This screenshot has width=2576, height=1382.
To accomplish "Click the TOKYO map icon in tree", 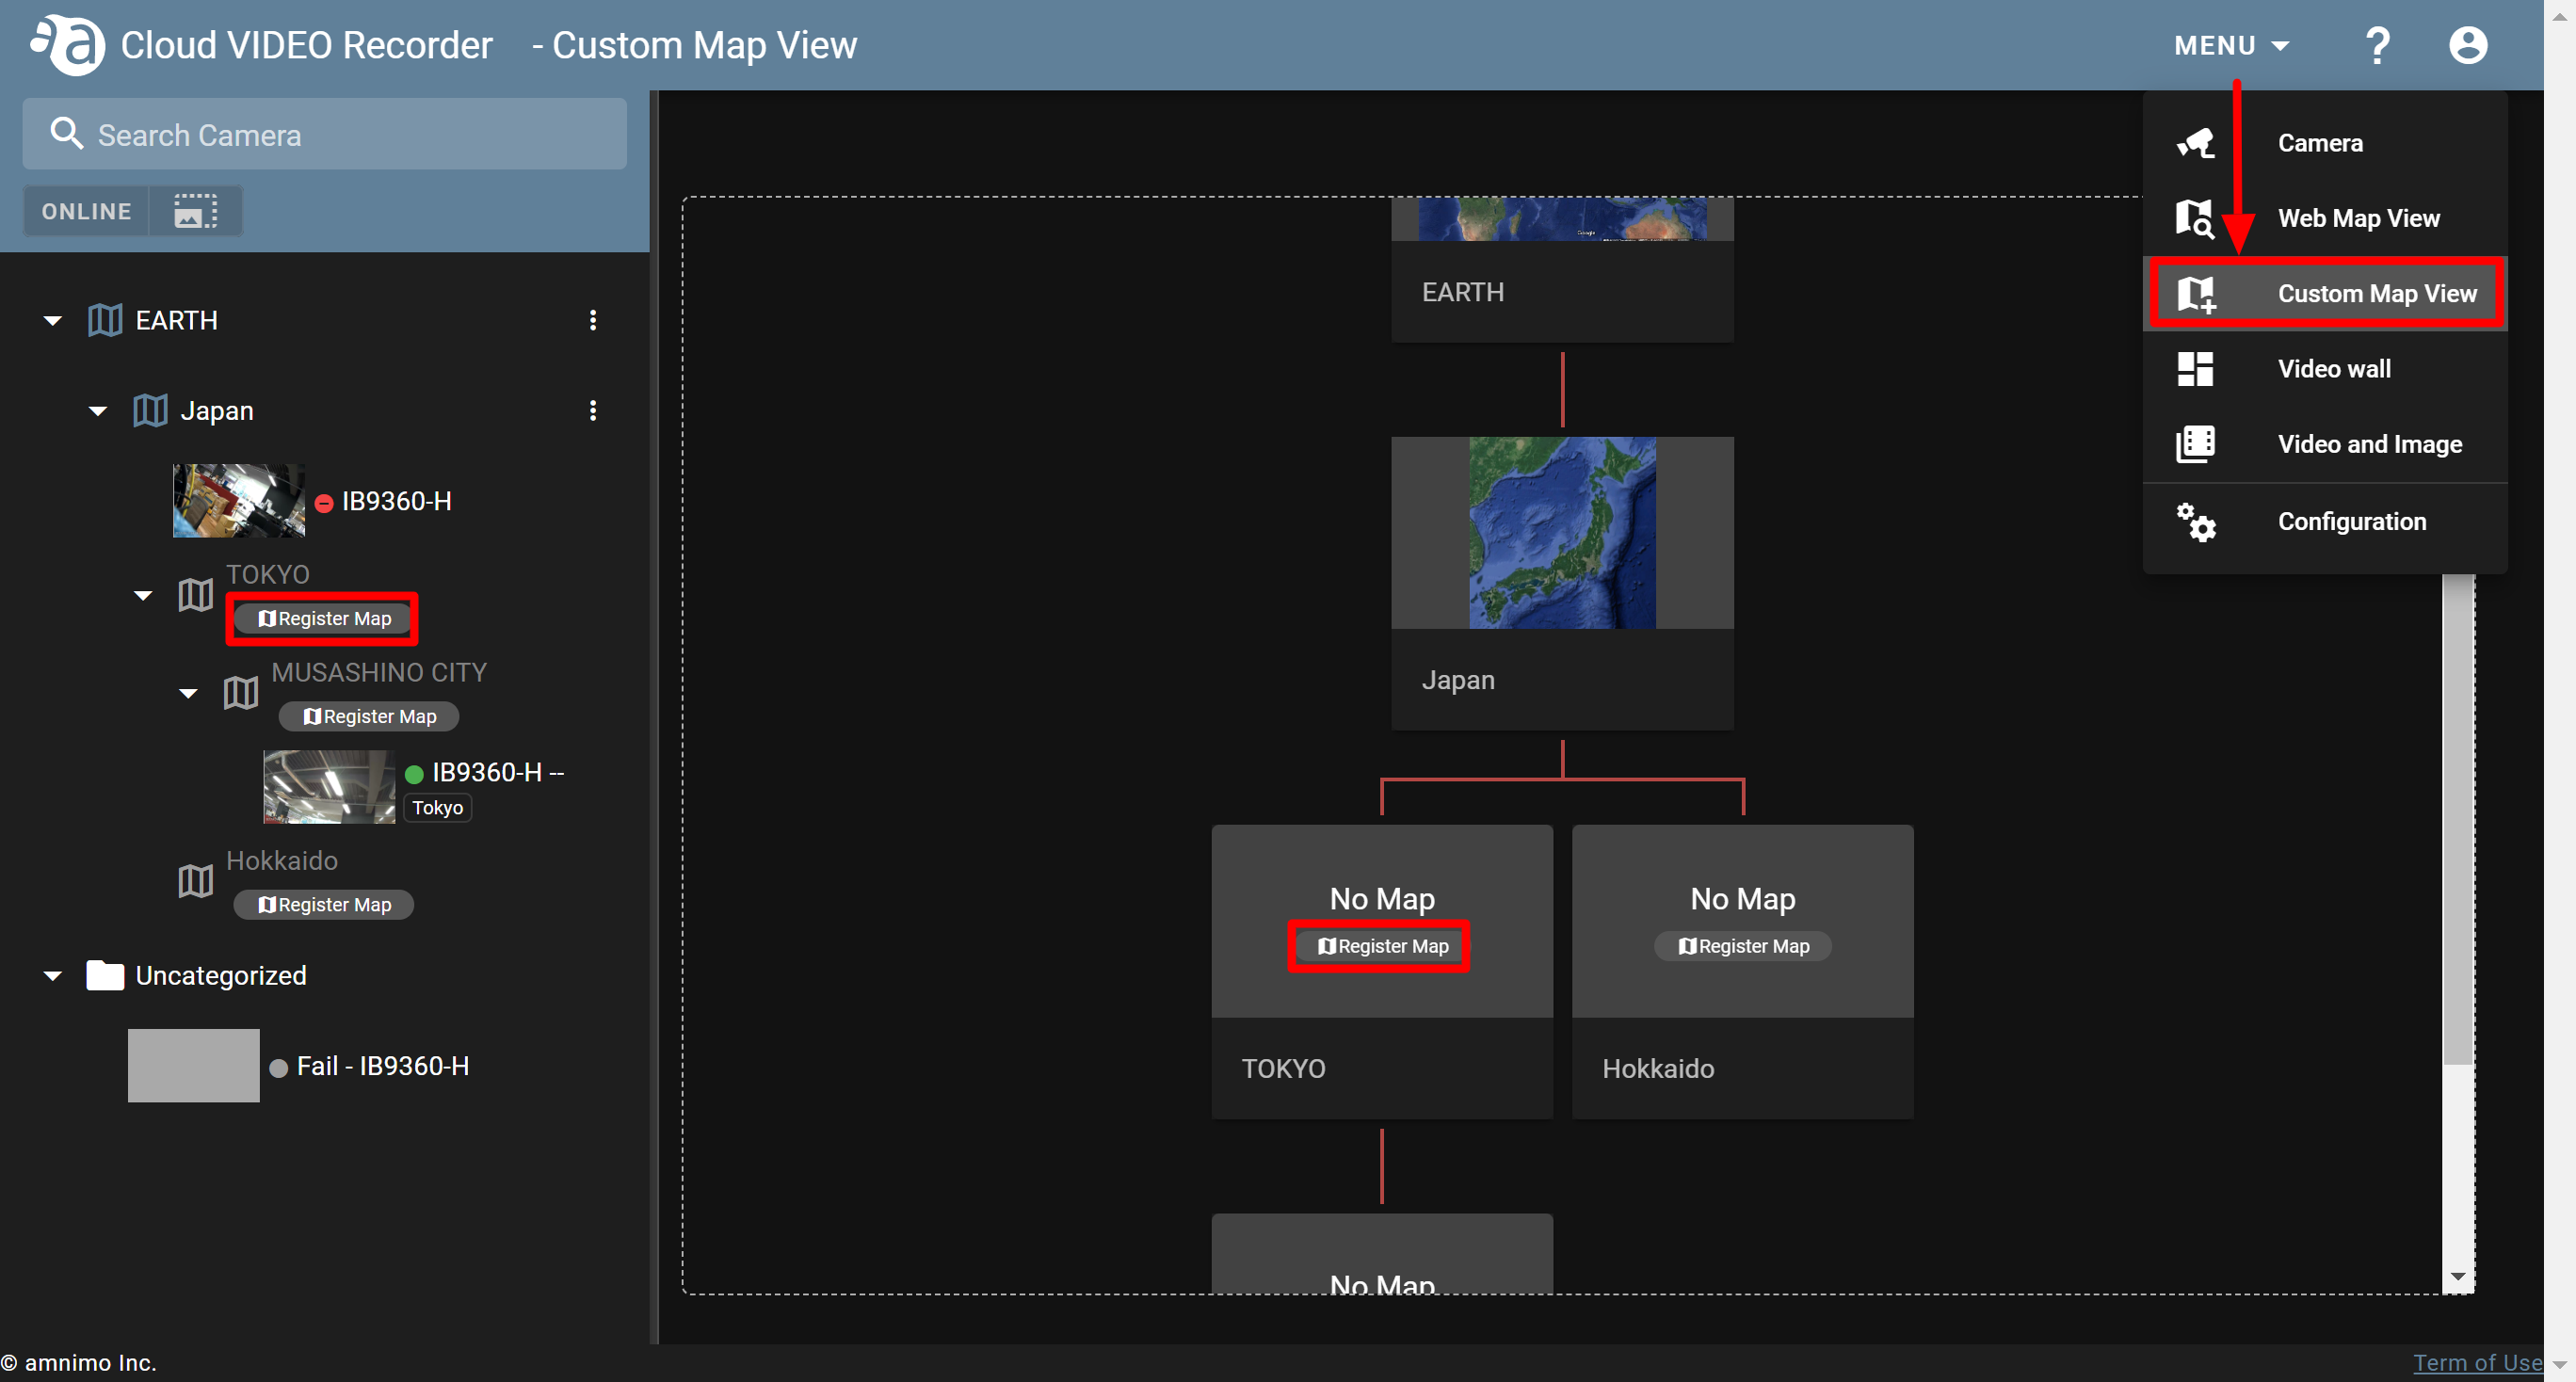I will tap(195, 595).
